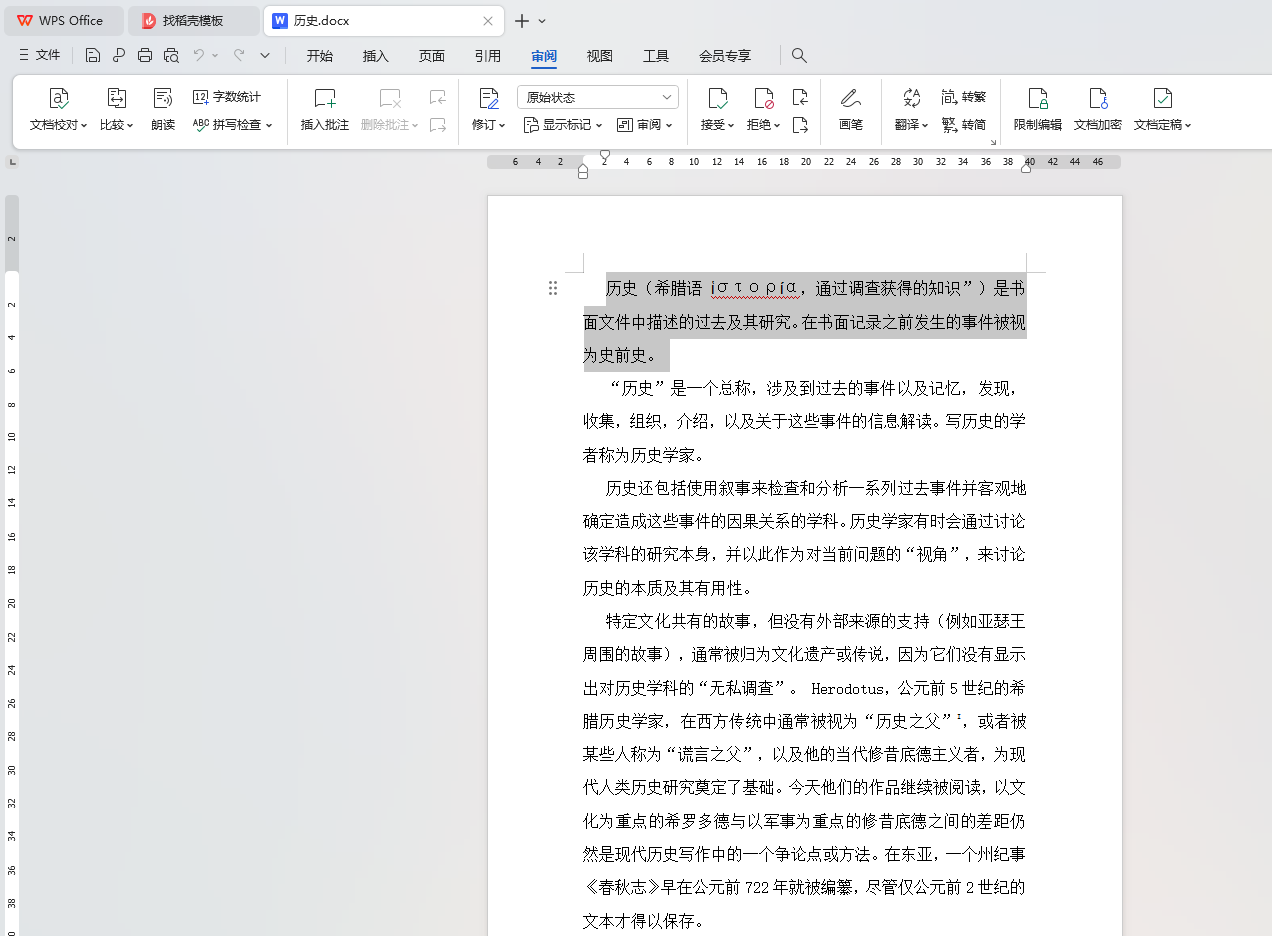The width and height of the screenshot is (1272, 936).
Task: Open the 文件 file menu
Action: [x=40, y=55]
